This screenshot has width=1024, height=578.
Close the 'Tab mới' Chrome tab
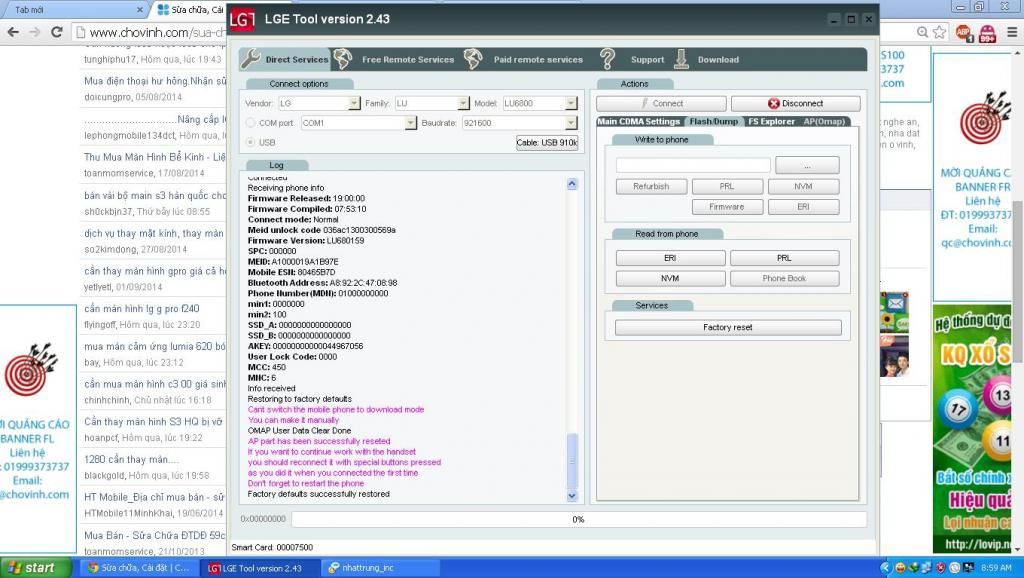[x=140, y=10]
